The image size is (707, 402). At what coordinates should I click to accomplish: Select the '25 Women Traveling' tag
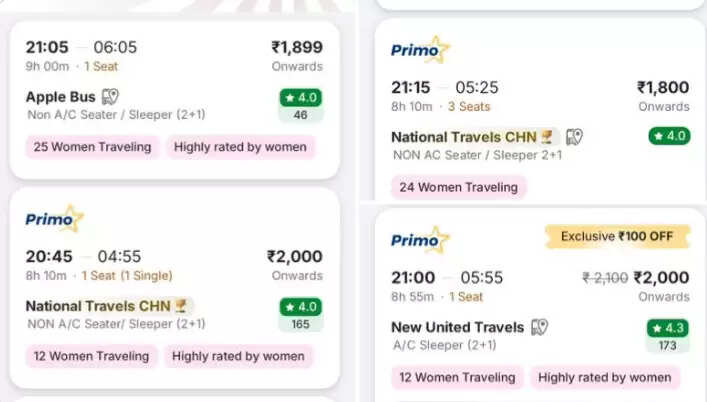92,147
